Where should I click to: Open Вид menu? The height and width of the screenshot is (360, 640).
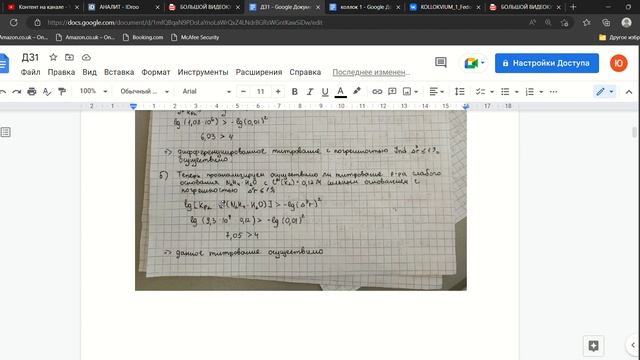pyautogui.click(x=89, y=72)
